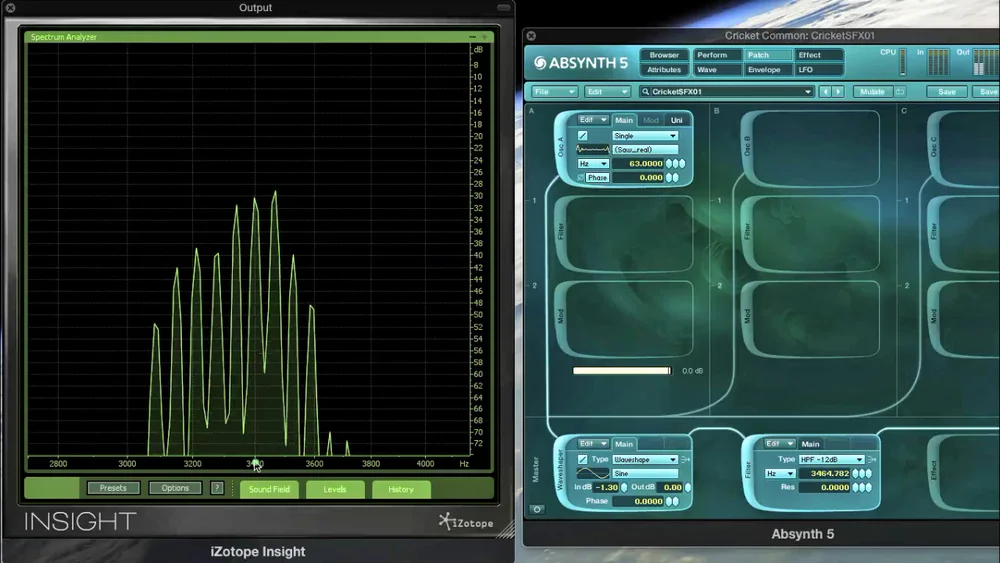This screenshot has height=563, width=1000.
Task: Click the Mutate button
Action: tap(872, 92)
